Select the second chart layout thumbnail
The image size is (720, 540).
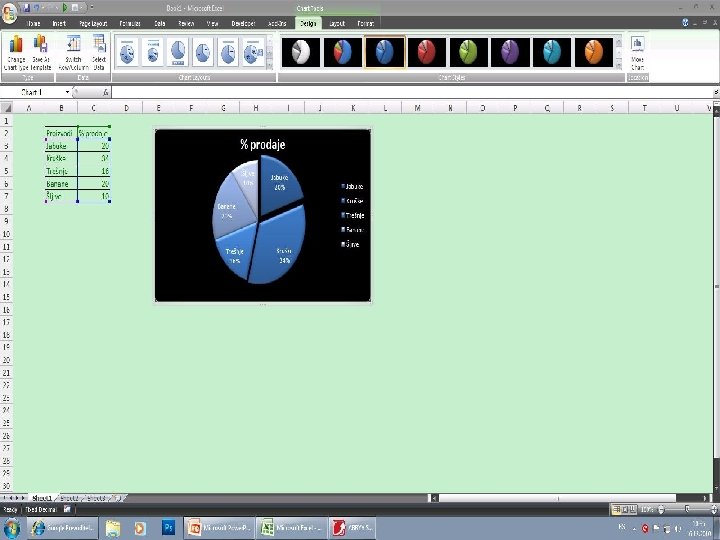[x=152, y=52]
